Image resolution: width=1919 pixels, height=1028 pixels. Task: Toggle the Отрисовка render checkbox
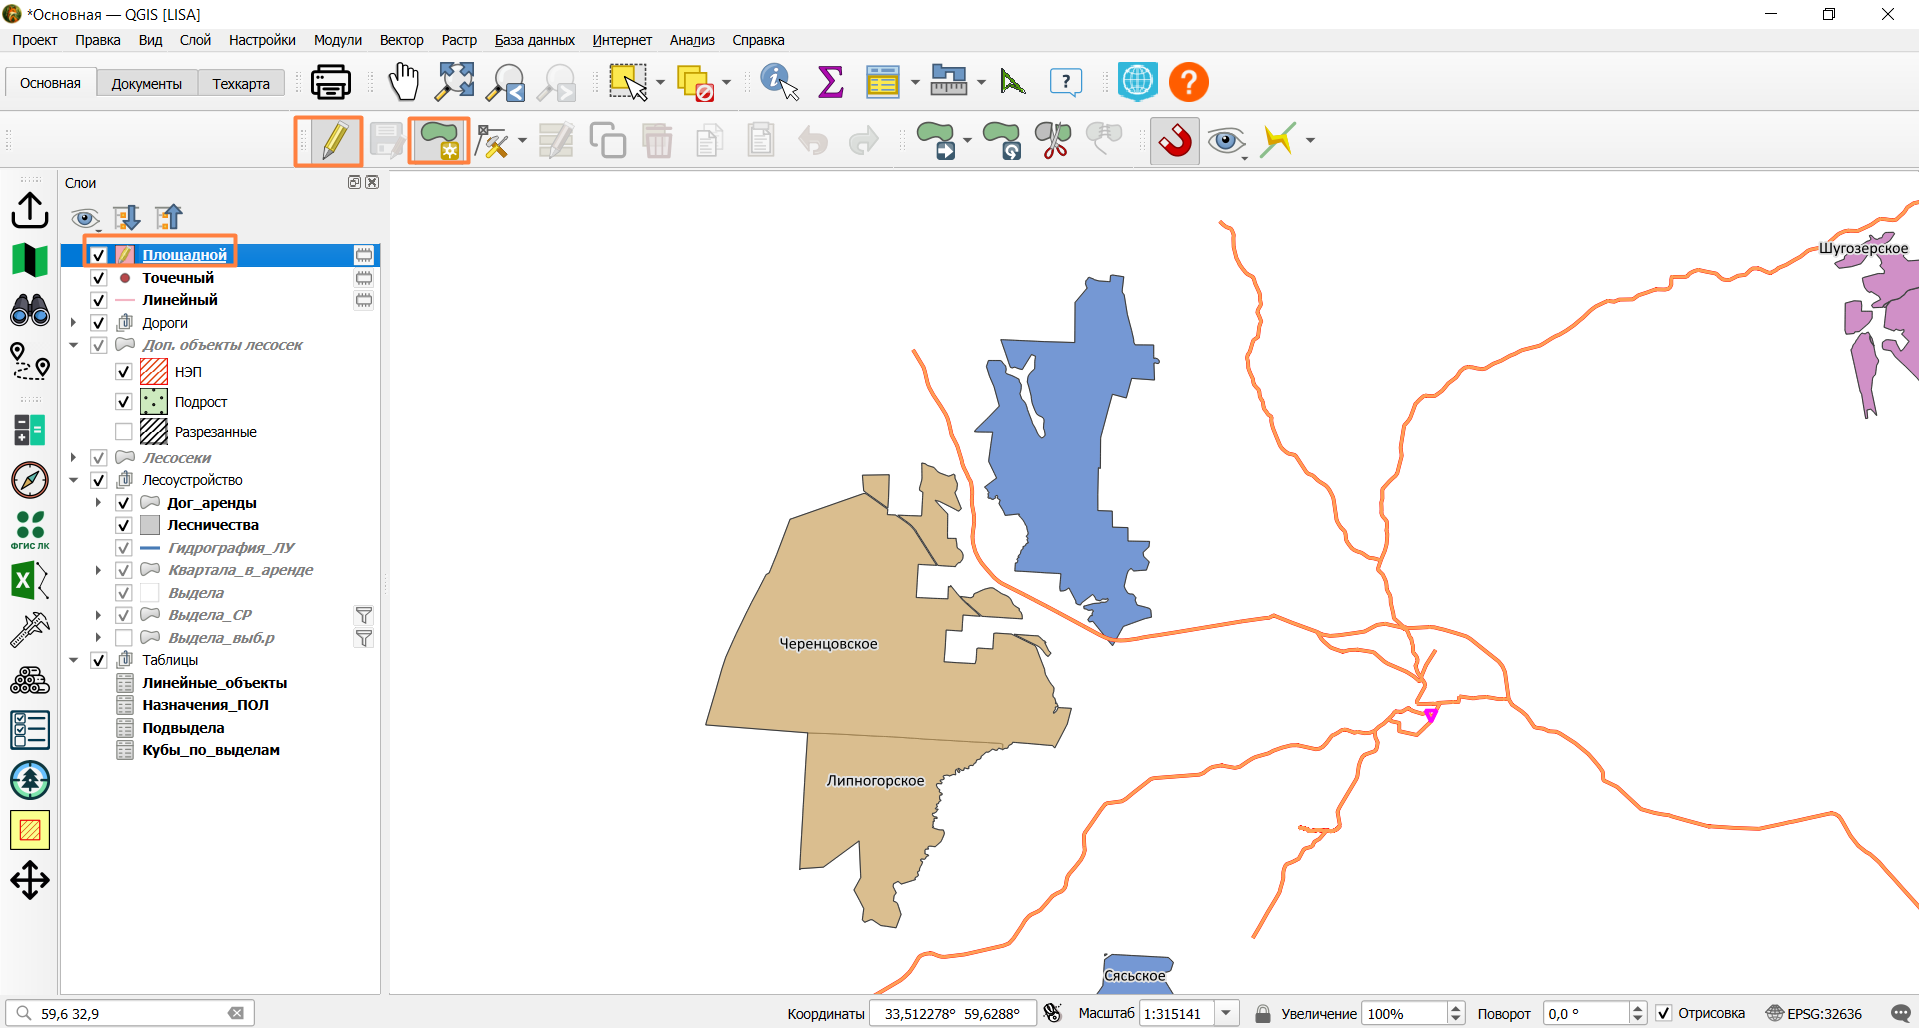(1664, 1014)
